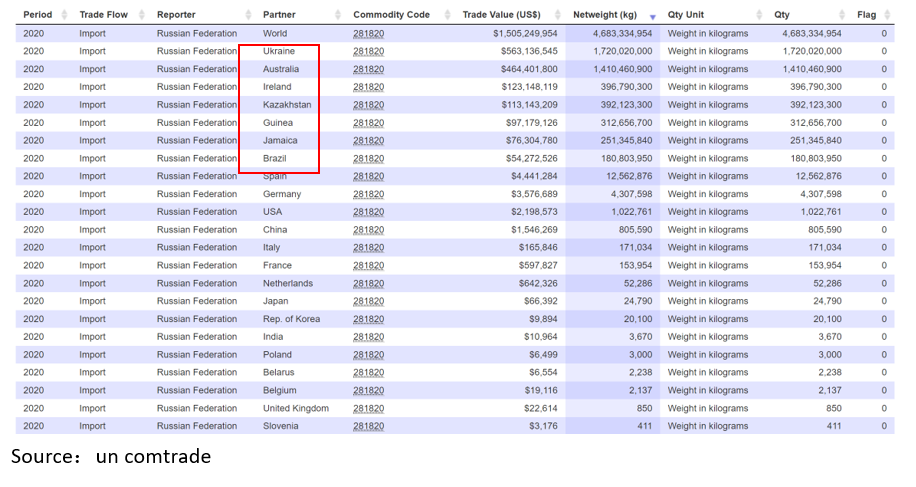Select trade value $165,846
This screenshot has width=916, height=487.
tap(538, 248)
